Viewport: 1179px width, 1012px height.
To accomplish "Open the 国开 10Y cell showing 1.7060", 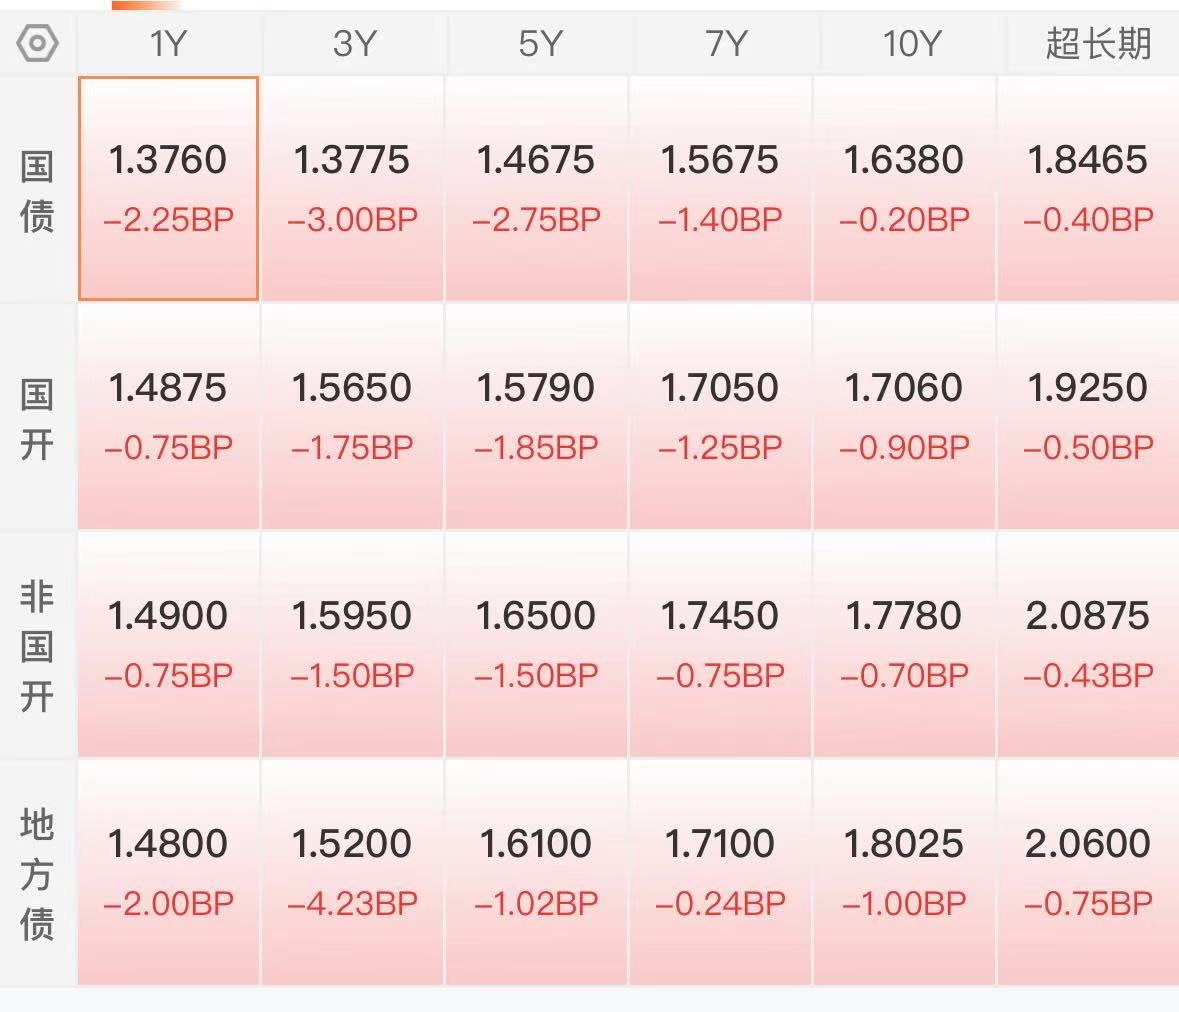I will coord(904,417).
